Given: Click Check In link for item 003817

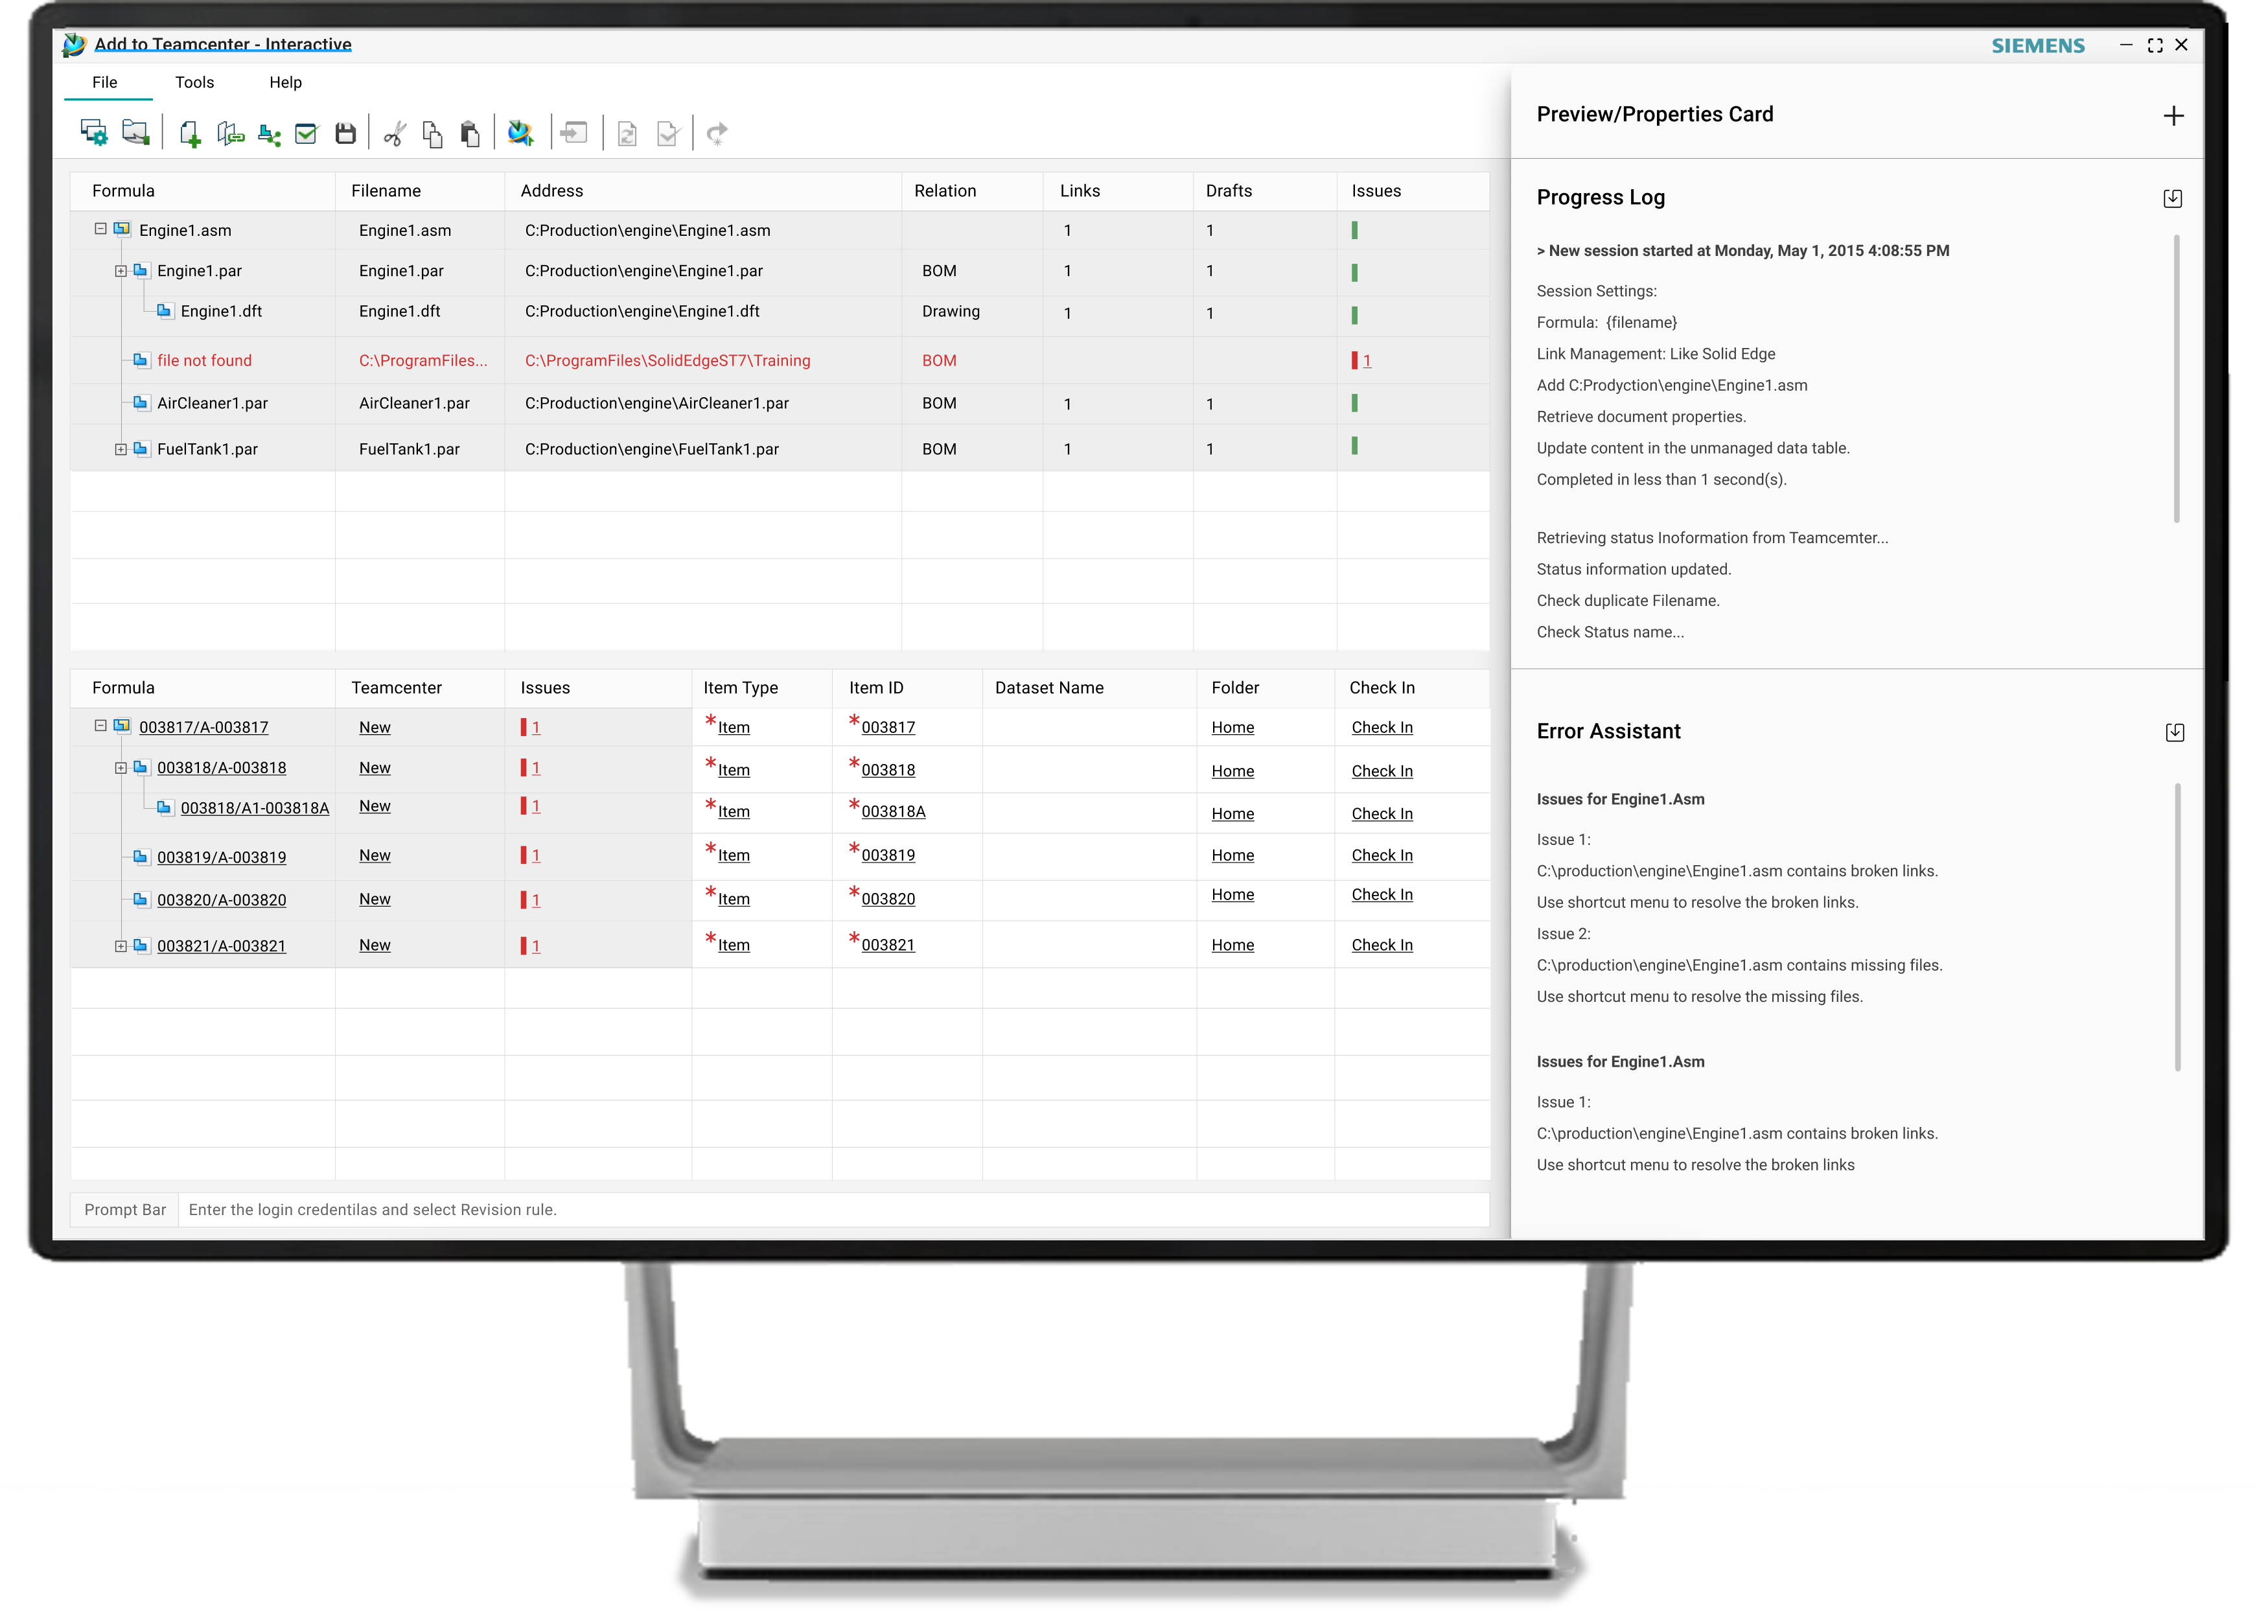Looking at the screenshot, I should [1381, 728].
